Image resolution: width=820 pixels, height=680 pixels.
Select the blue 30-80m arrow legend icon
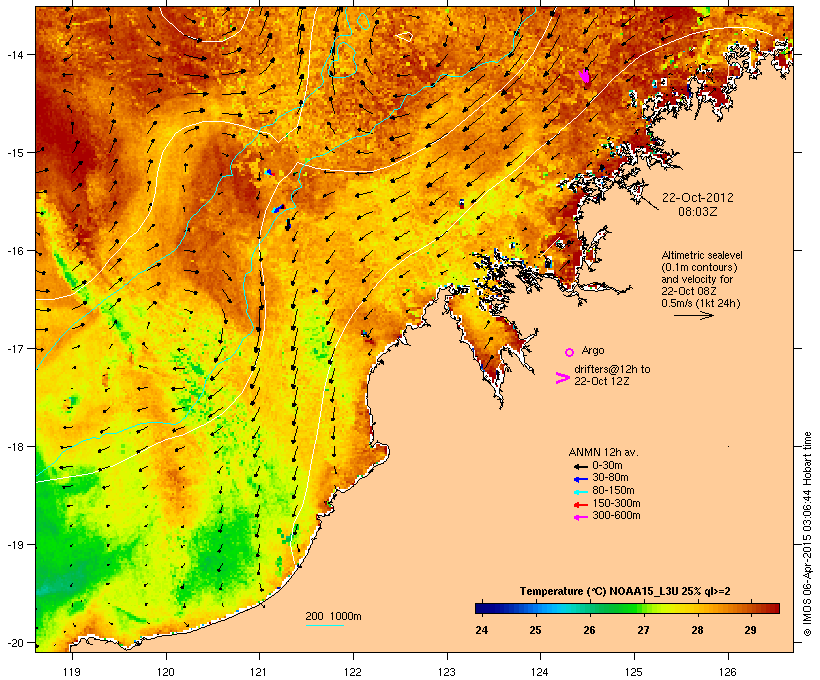pyautogui.click(x=580, y=479)
